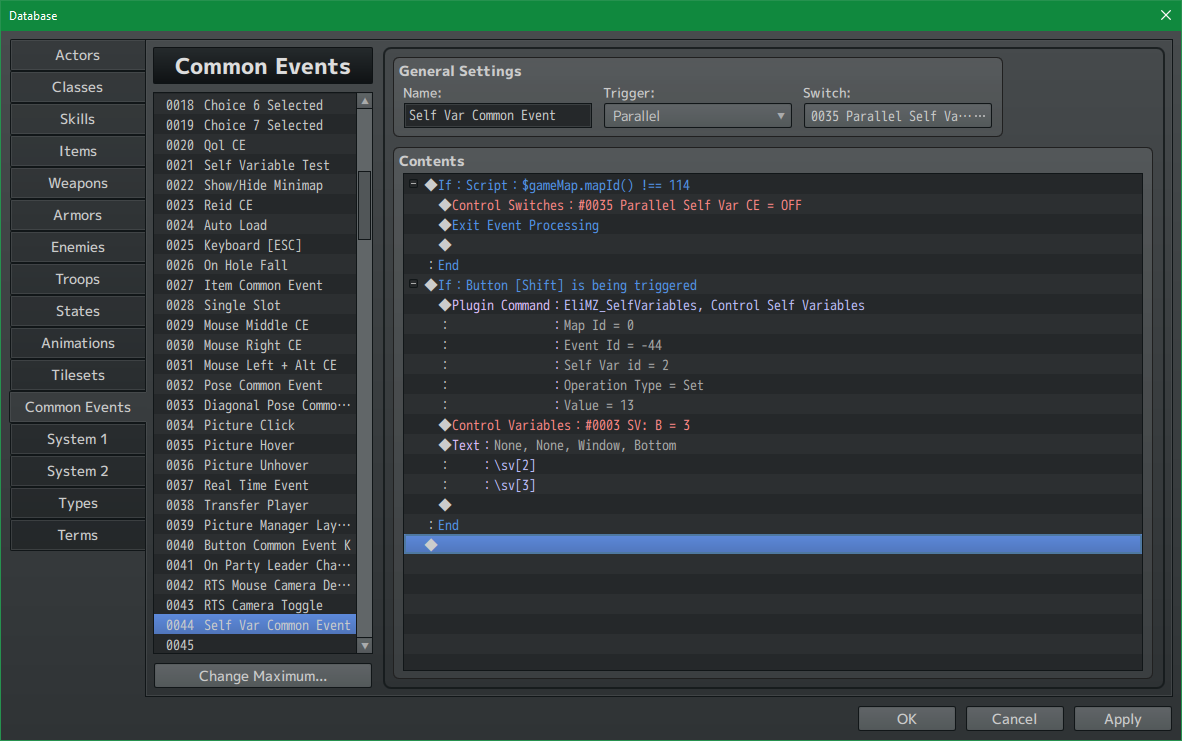Select 0022 Show/Hide Minimap
The image size is (1182, 741).
pos(255,185)
